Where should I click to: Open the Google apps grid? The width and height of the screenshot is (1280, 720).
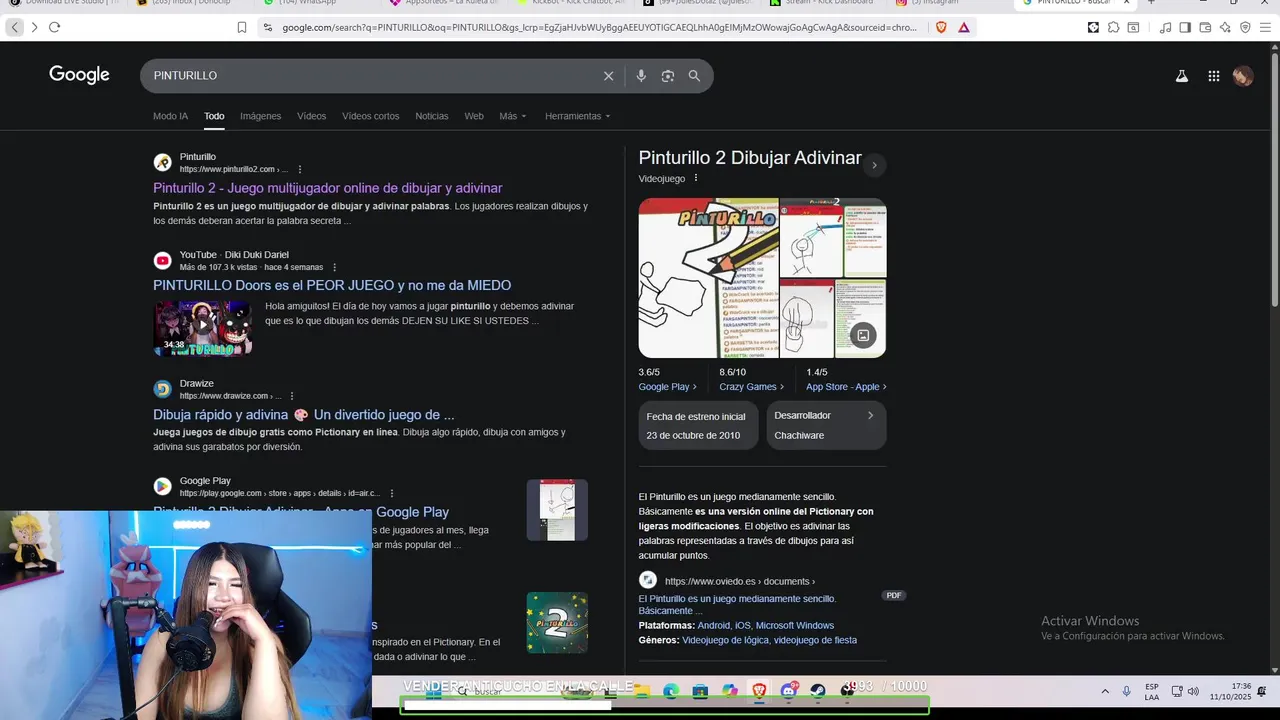click(1213, 76)
